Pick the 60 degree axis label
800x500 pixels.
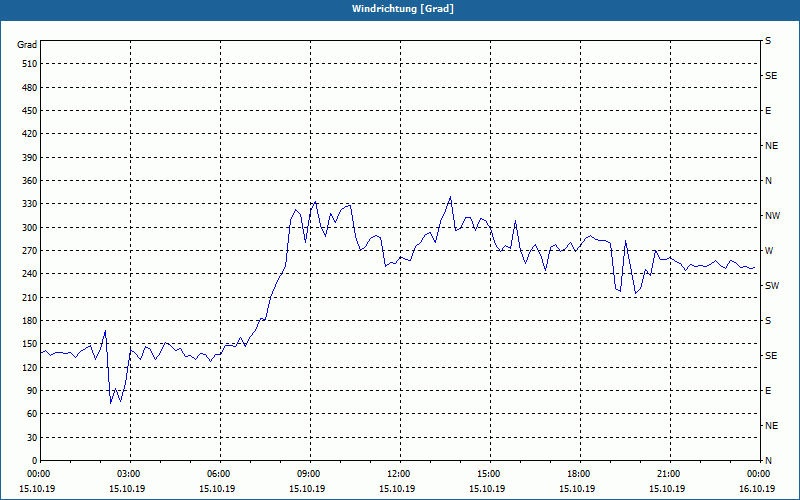click(32, 414)
